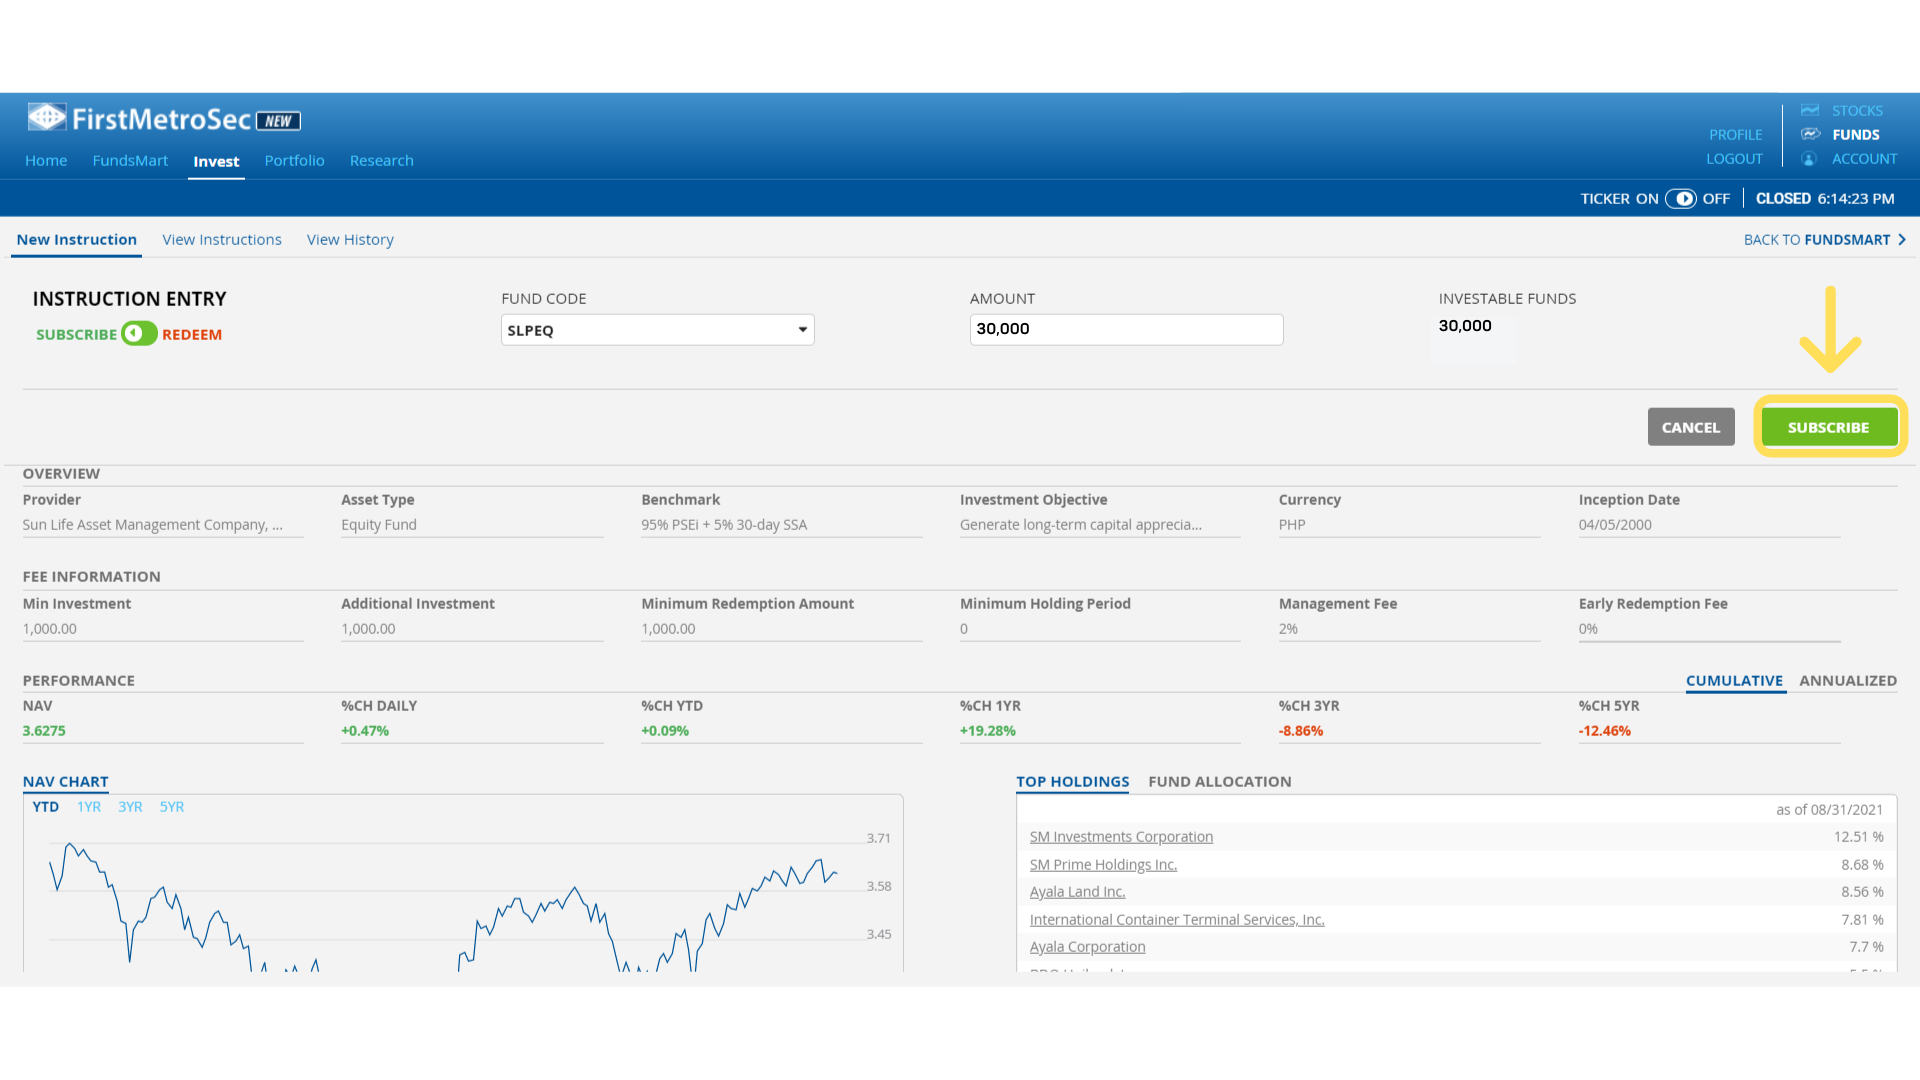Click the %CH 5YR value -12.46%
Image resolution: width=1920 pixels, height=1080 pixels.
click(x=1604, y=731)
